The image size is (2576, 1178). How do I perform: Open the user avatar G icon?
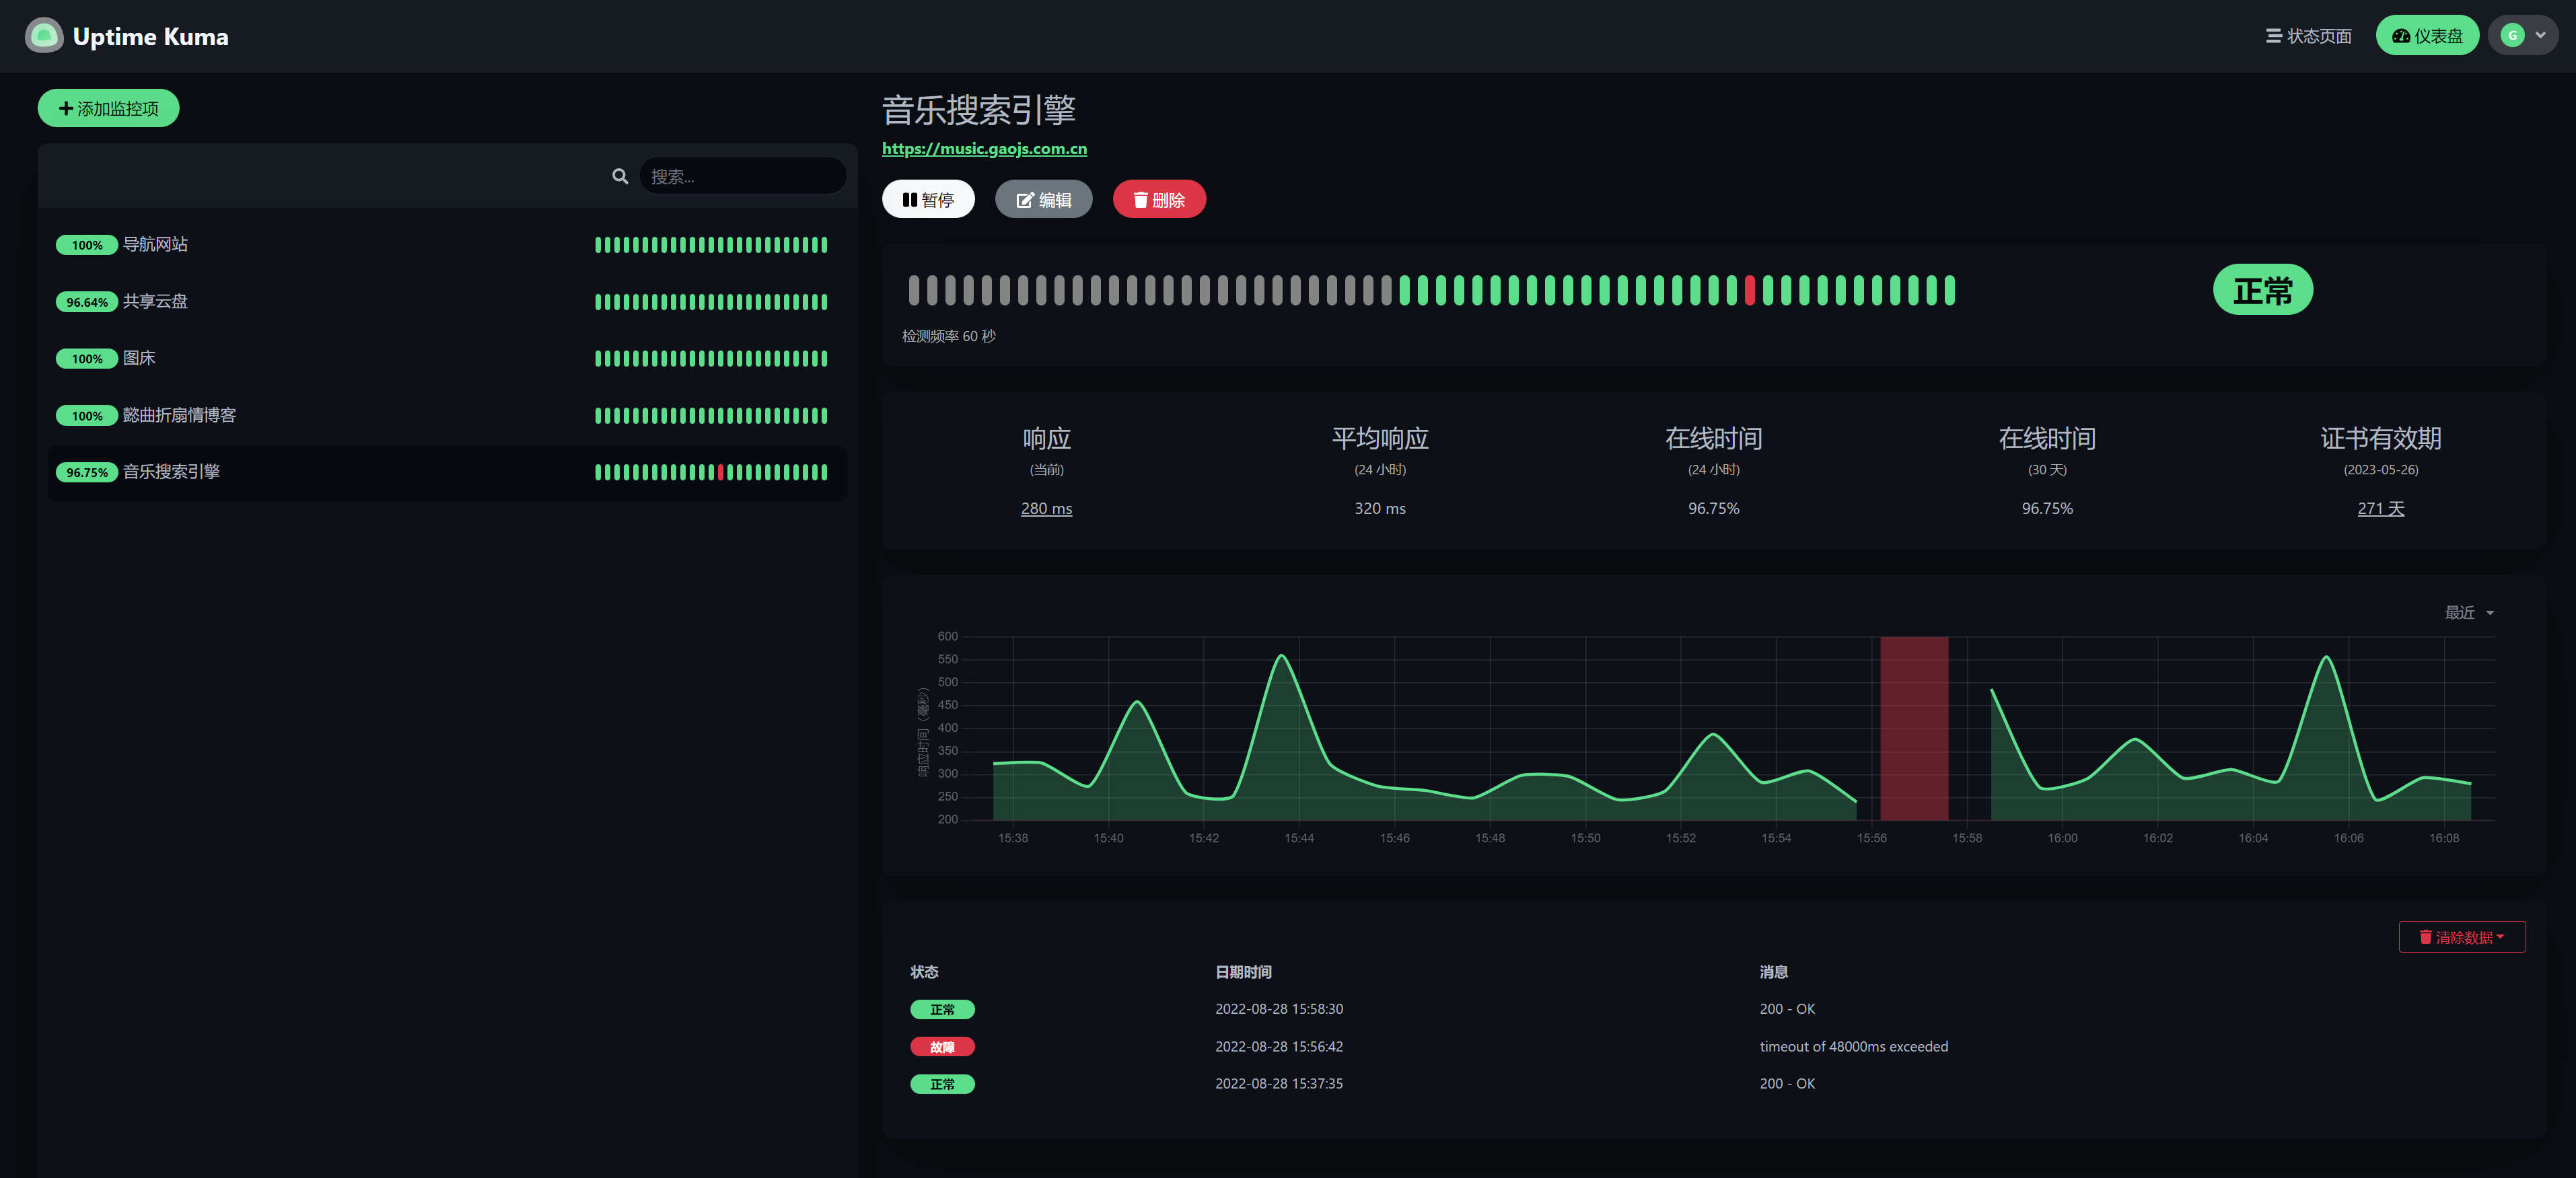[x=2512, y=35]
